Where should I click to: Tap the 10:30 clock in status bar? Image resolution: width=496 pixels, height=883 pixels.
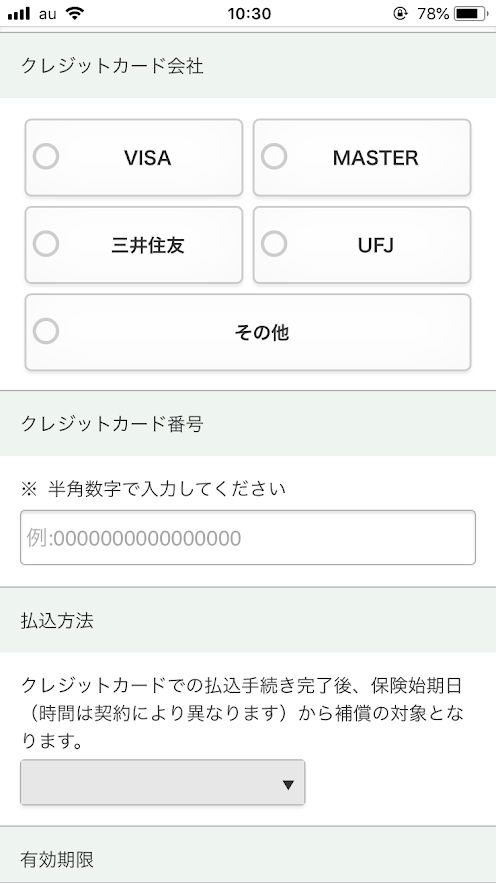249,14
